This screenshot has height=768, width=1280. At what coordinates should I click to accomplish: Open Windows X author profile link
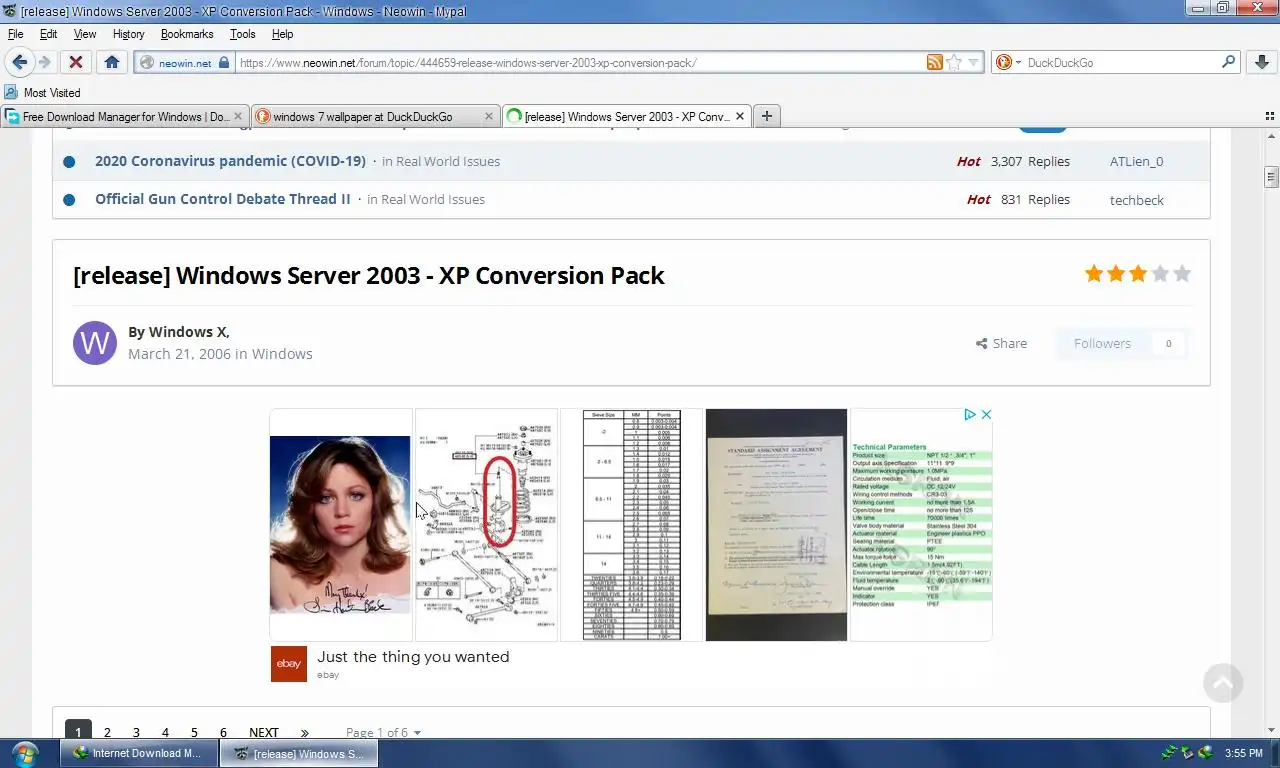188,332
